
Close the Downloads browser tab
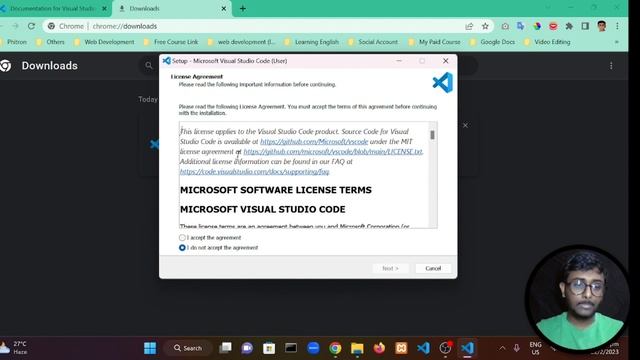224,8
